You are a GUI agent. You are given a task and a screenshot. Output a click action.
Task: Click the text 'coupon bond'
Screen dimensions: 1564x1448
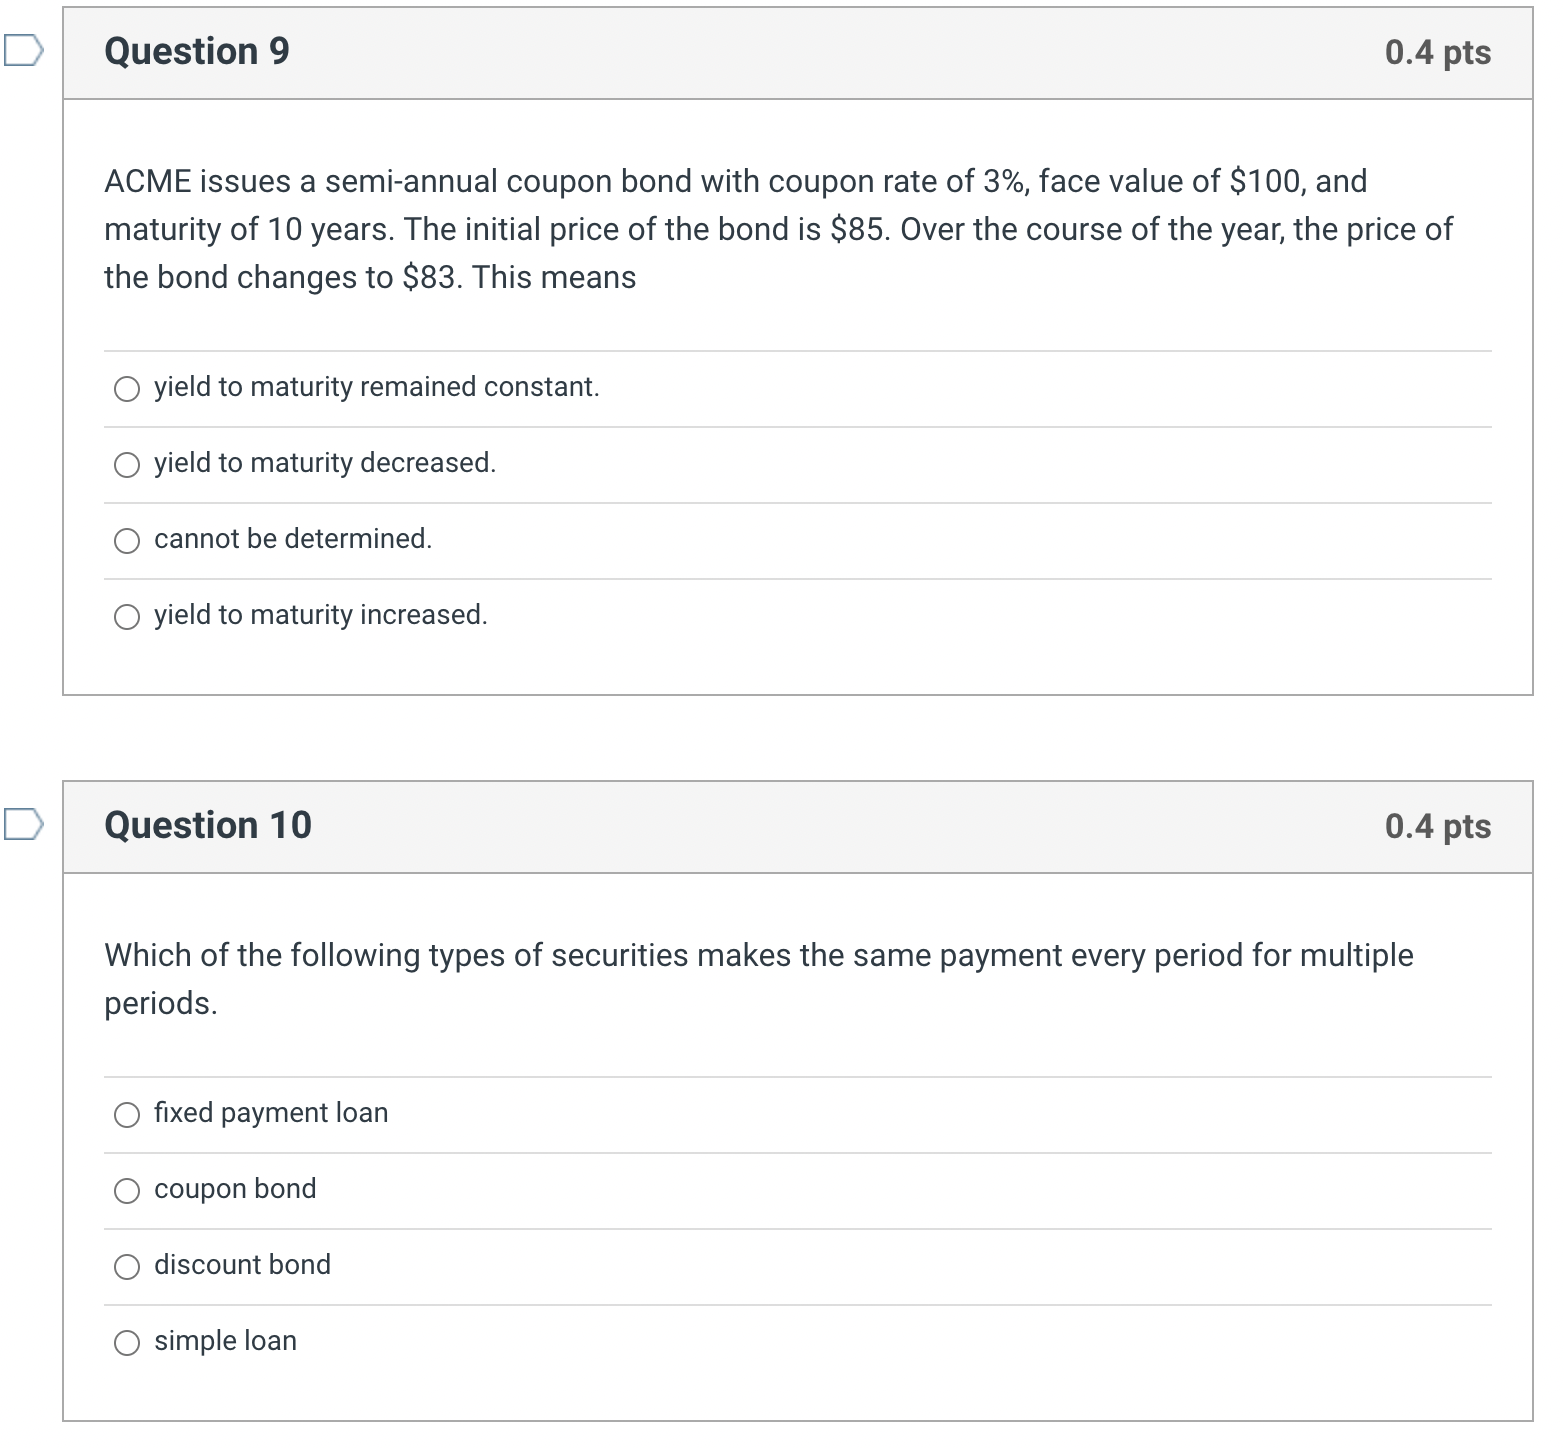point(235,1190)
